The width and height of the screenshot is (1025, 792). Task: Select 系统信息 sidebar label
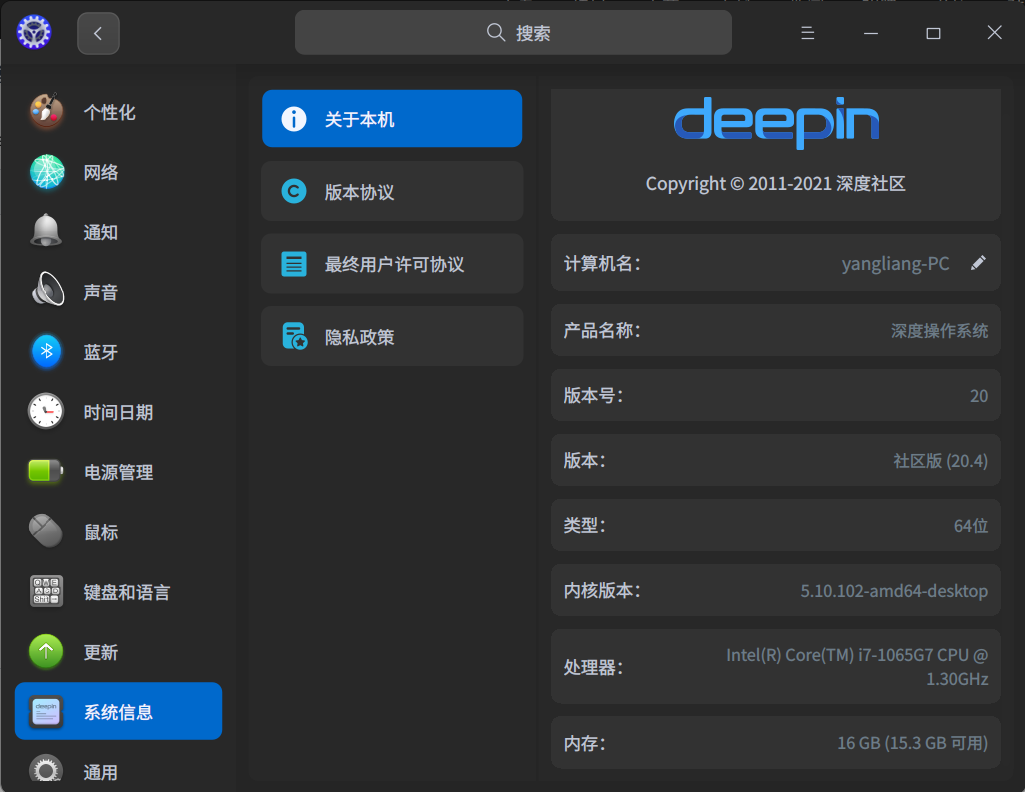click(x=118, y=712)
